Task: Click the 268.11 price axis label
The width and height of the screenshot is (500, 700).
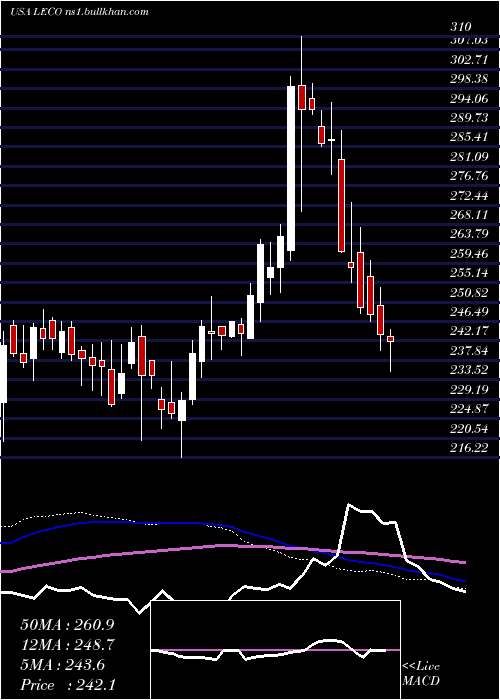Action: [469, 214]
